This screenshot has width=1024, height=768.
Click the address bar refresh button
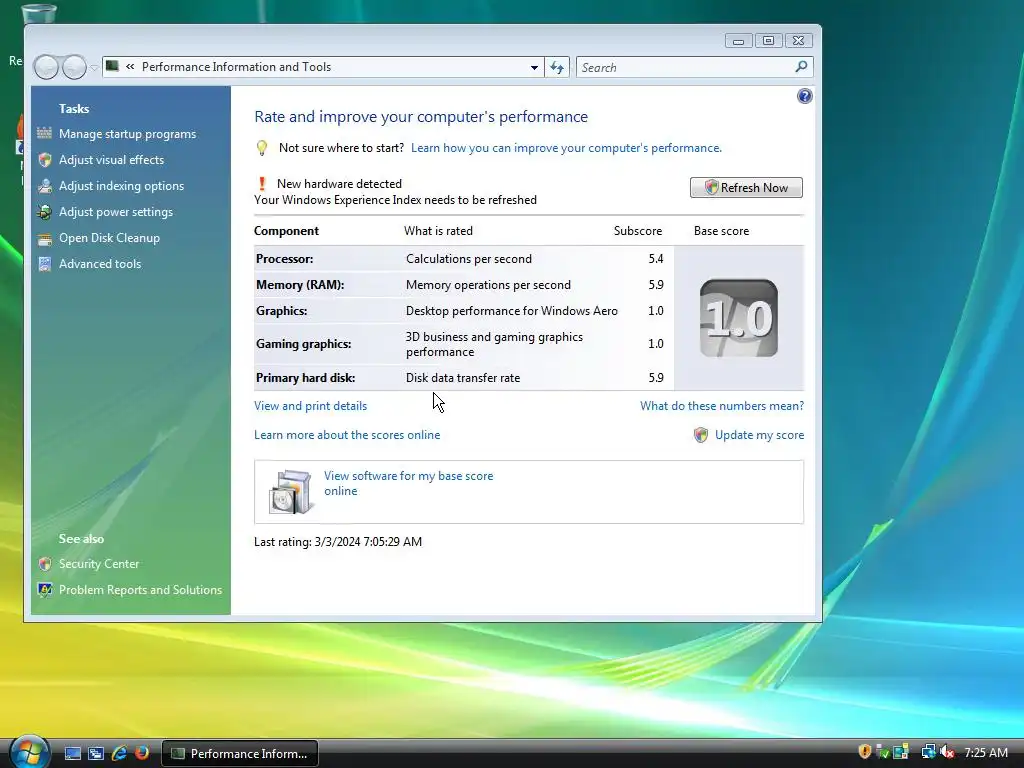pyautogui.click(x=557, y=67)
